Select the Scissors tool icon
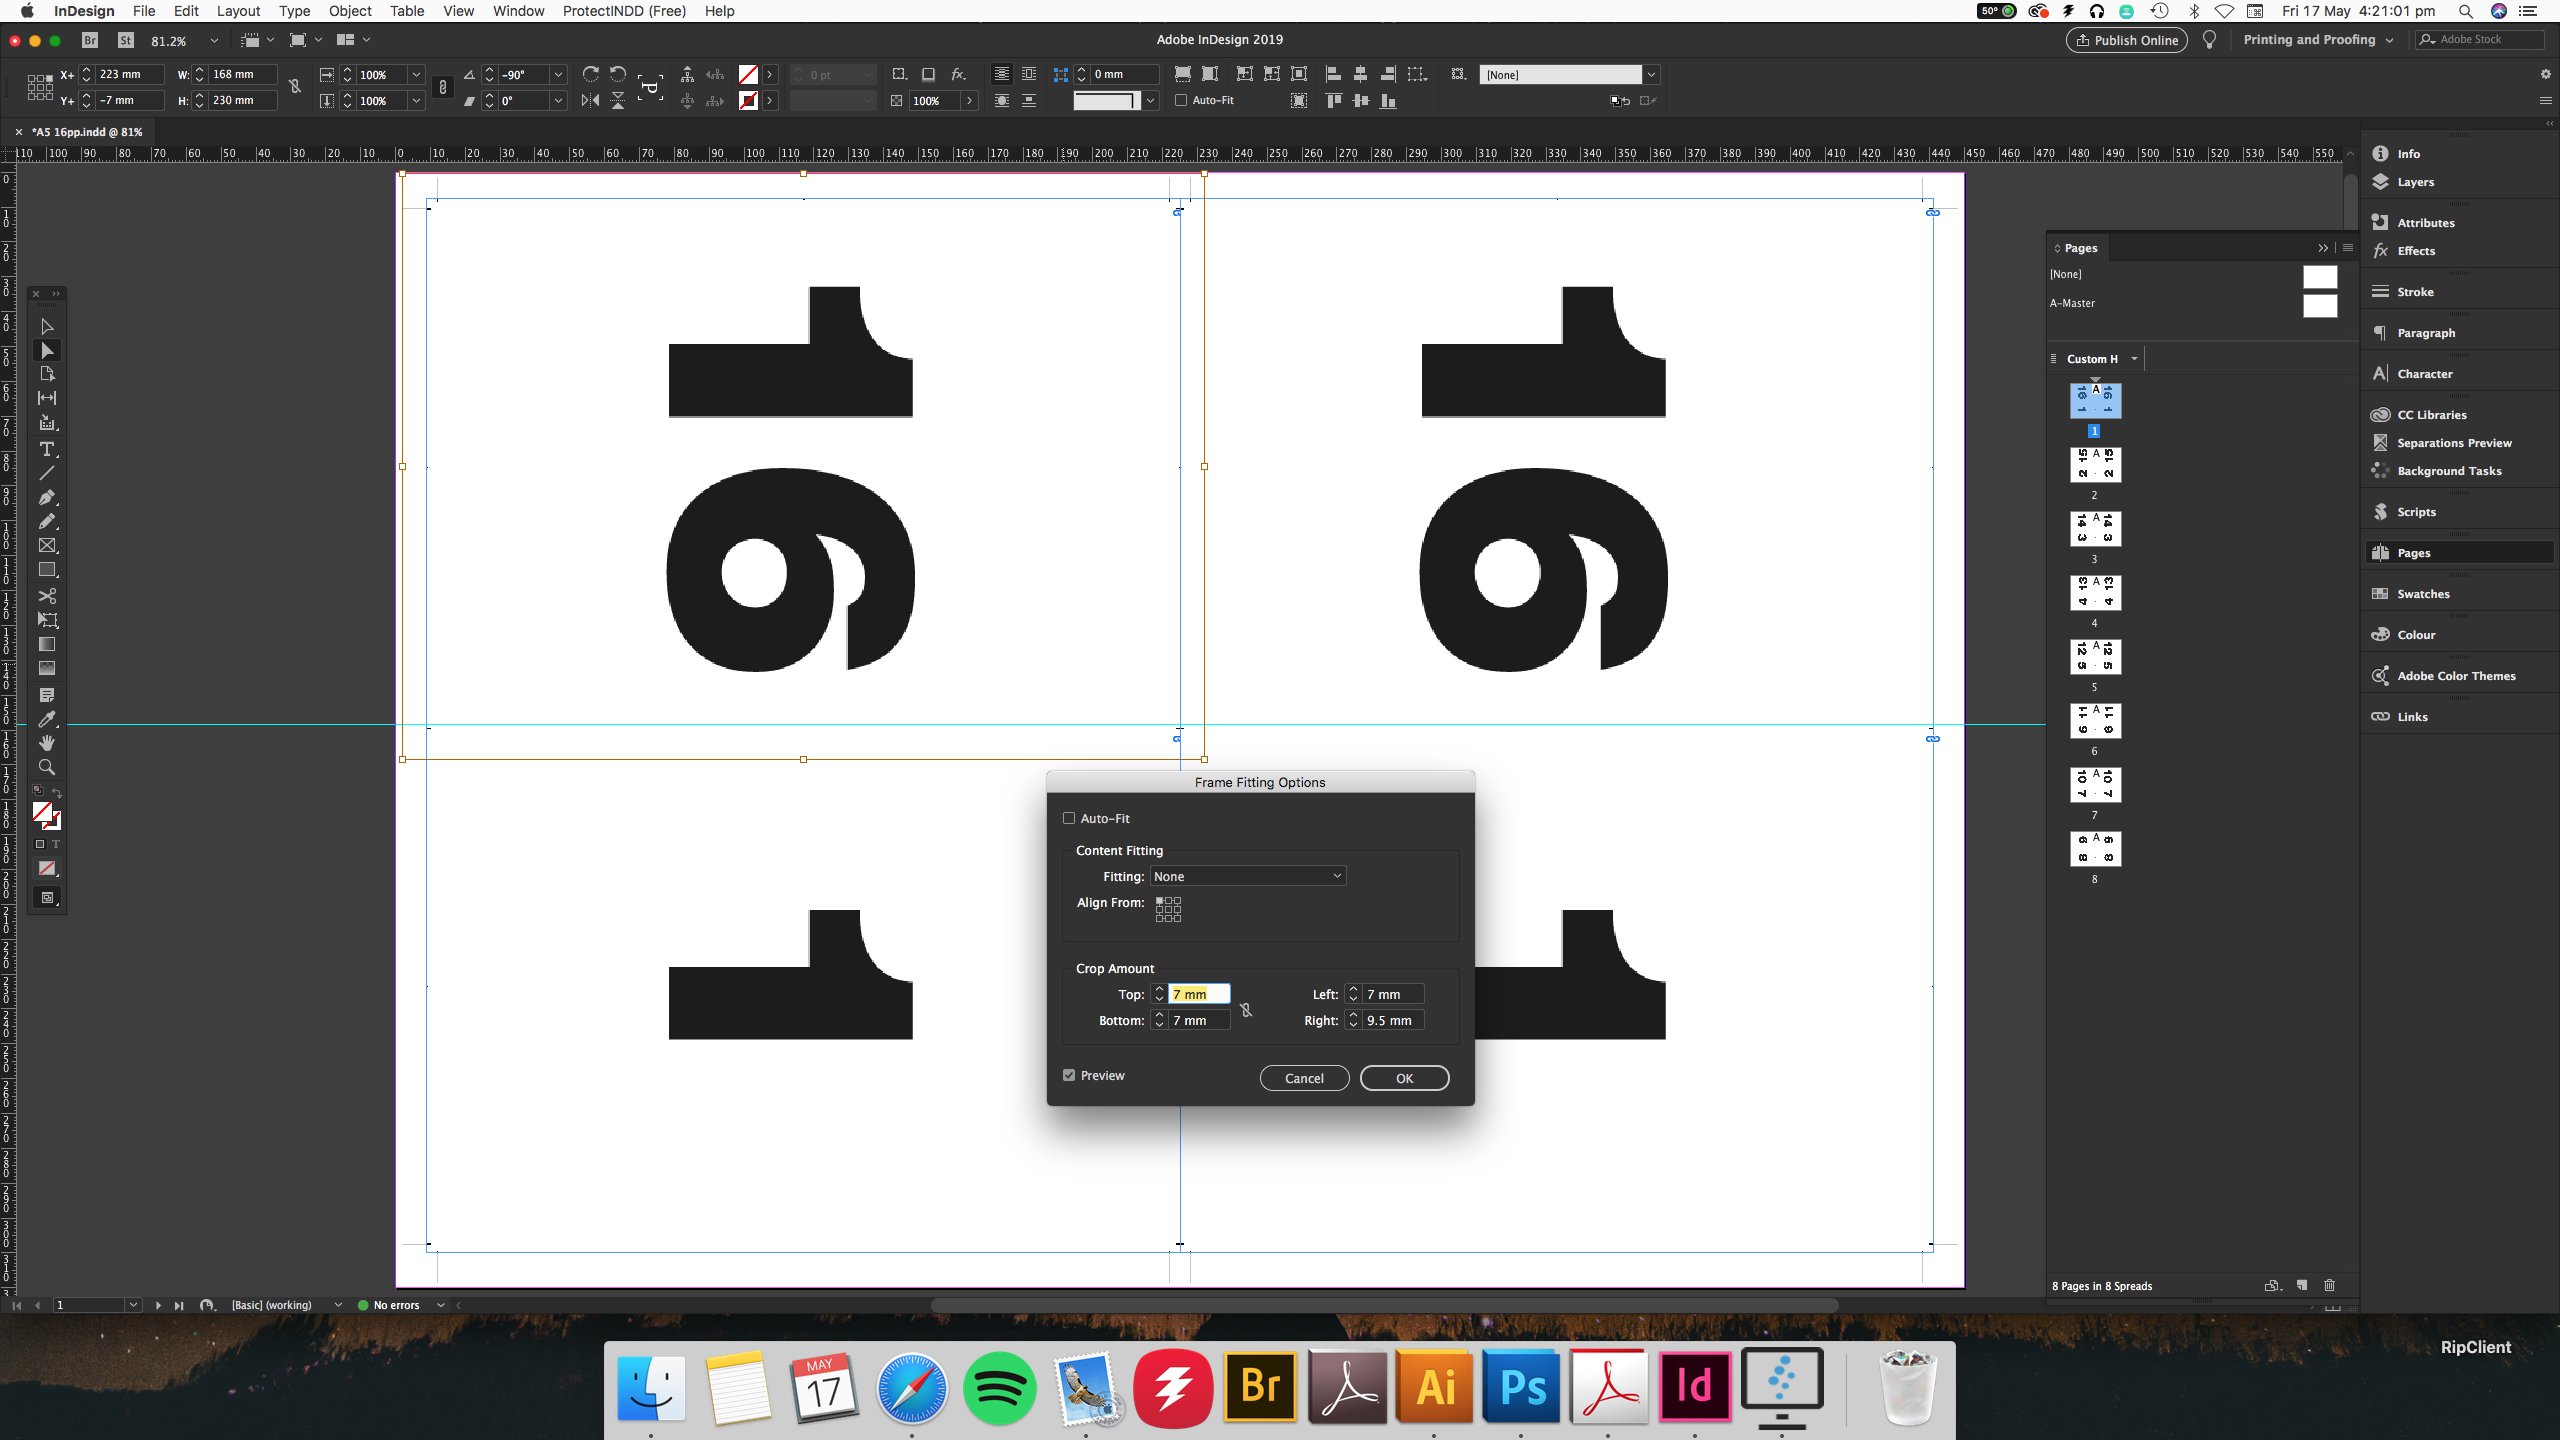Image resolution: width=2560 pixels, height=1440 pixels. [x=47, y=596]
